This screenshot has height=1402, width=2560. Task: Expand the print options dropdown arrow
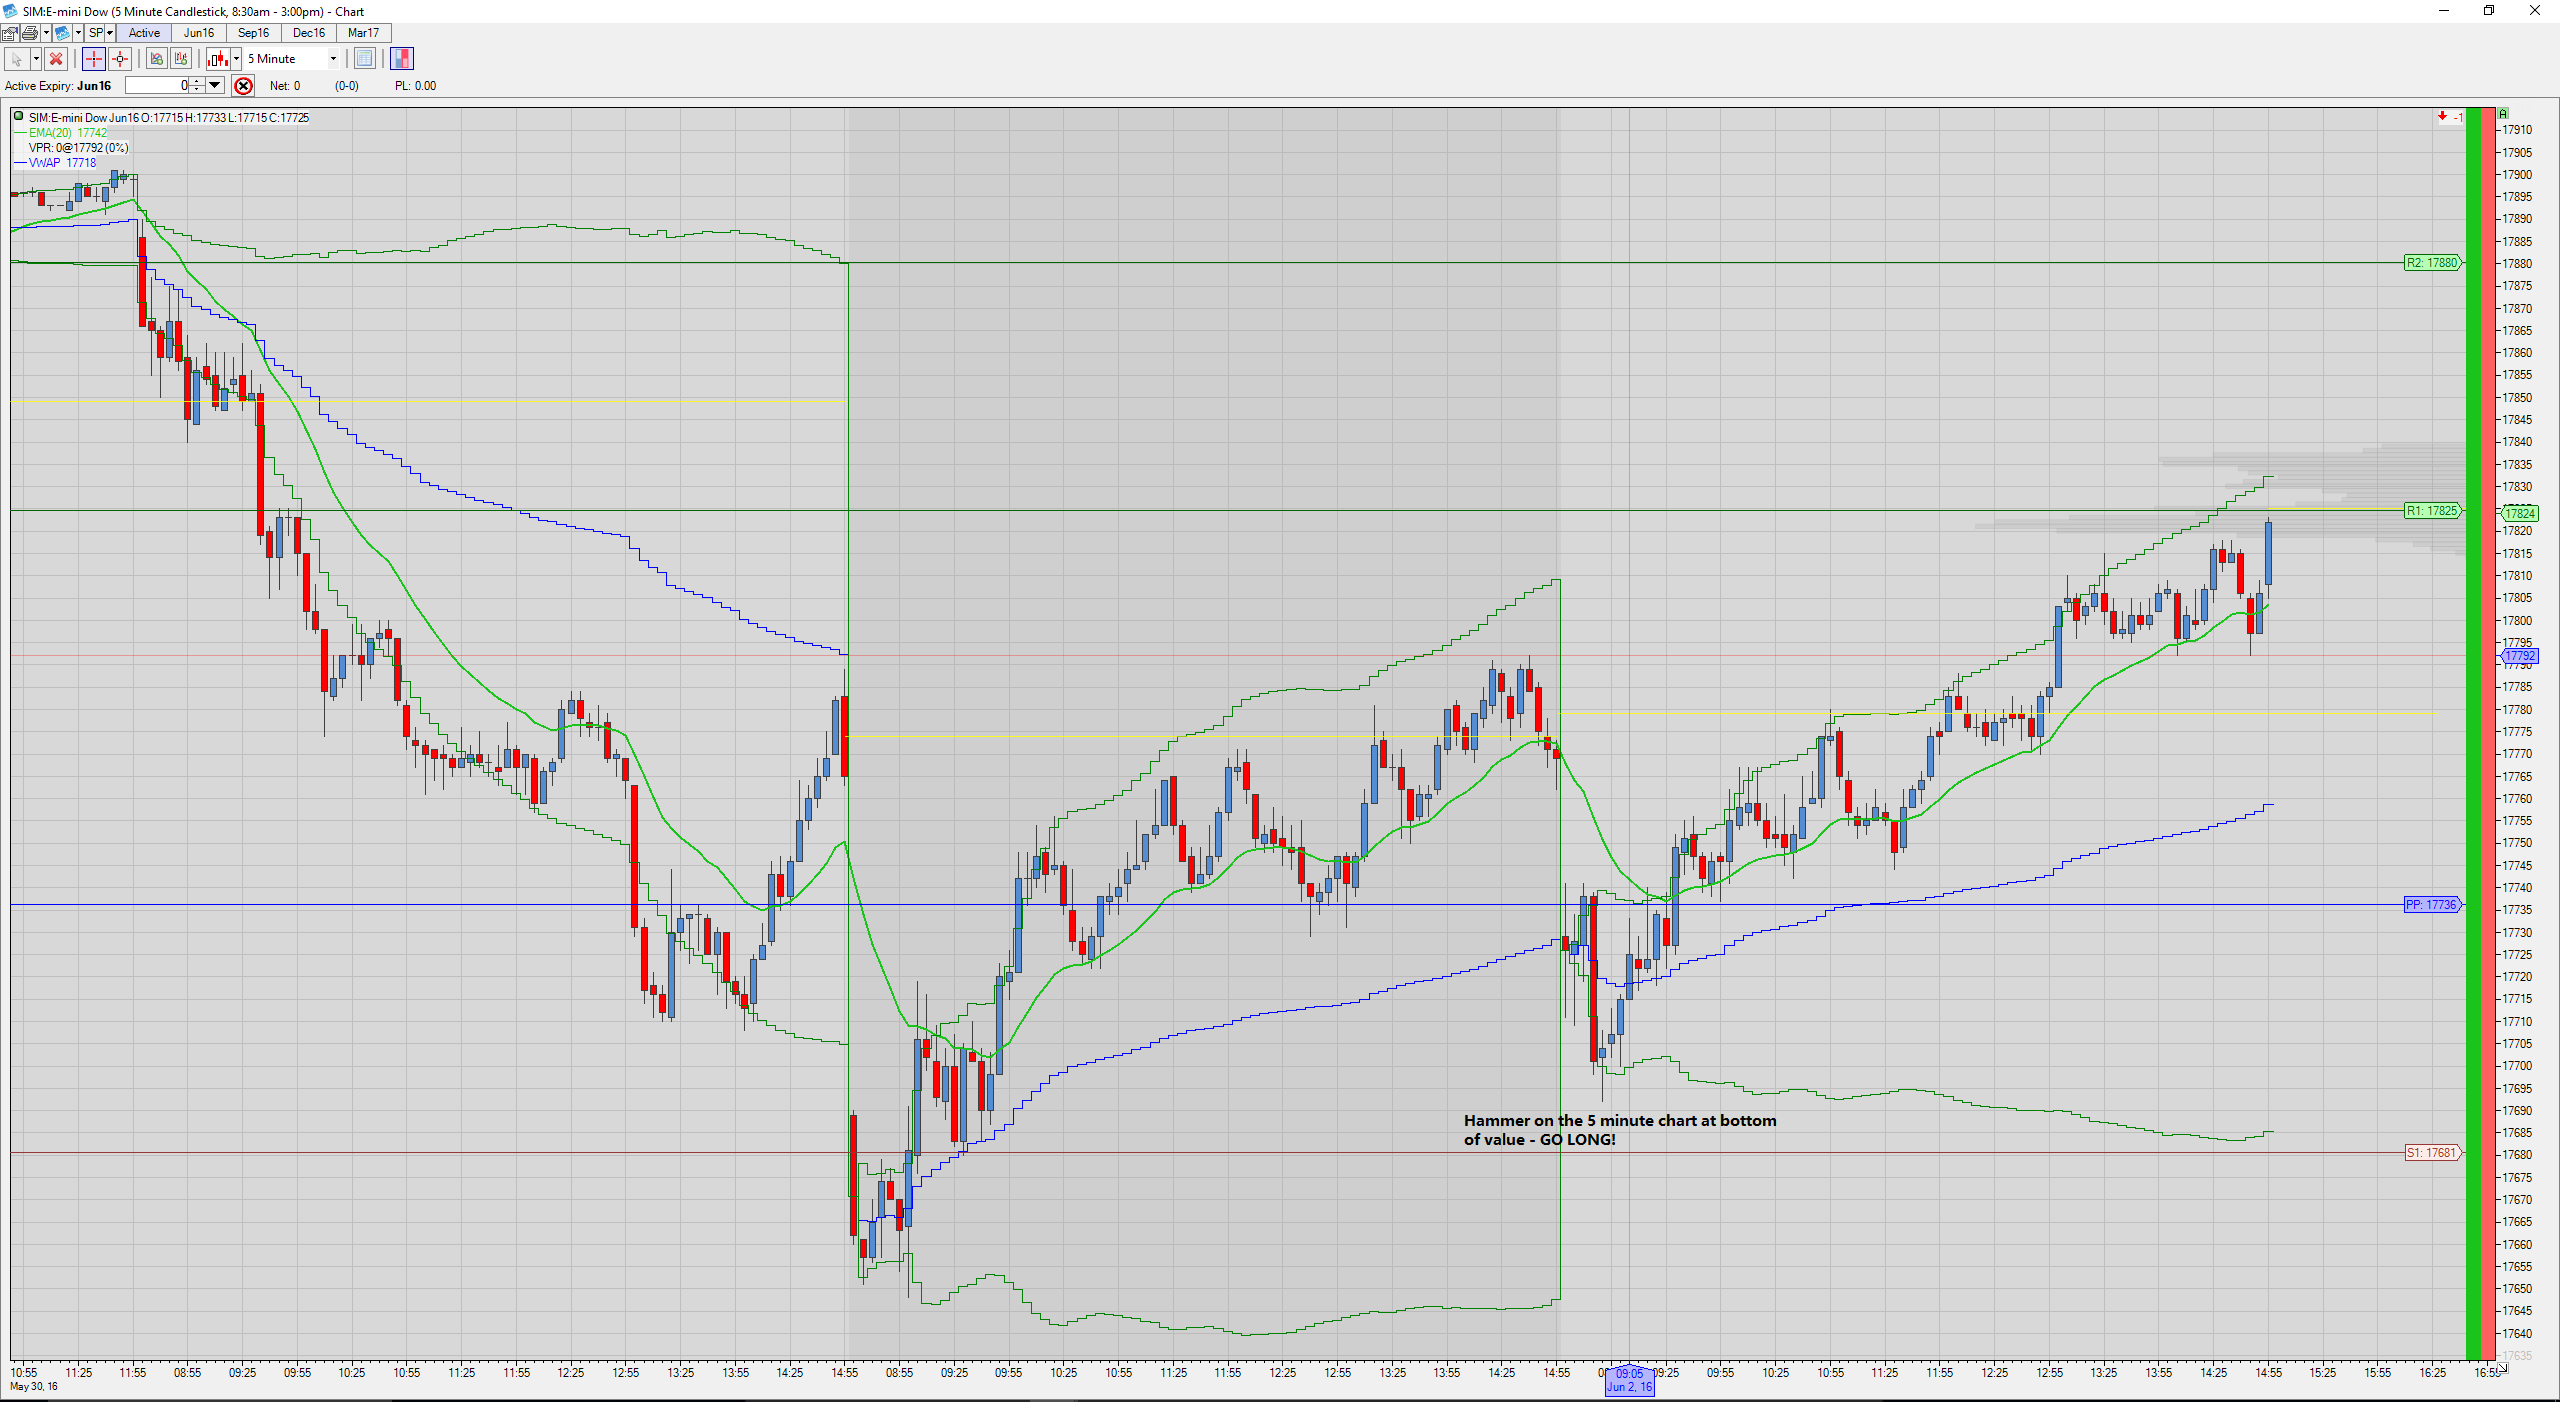click(46, 33)
